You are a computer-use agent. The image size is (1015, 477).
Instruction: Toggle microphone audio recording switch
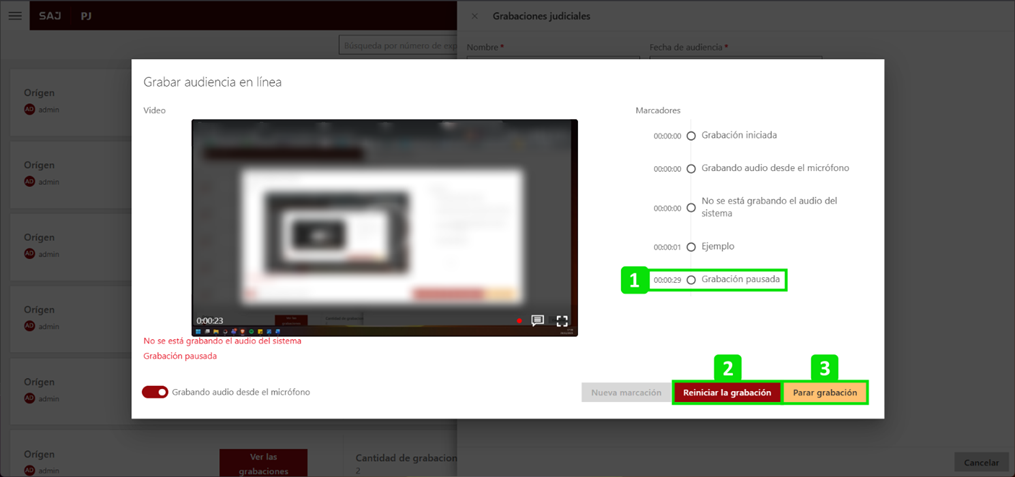(155, 392)
